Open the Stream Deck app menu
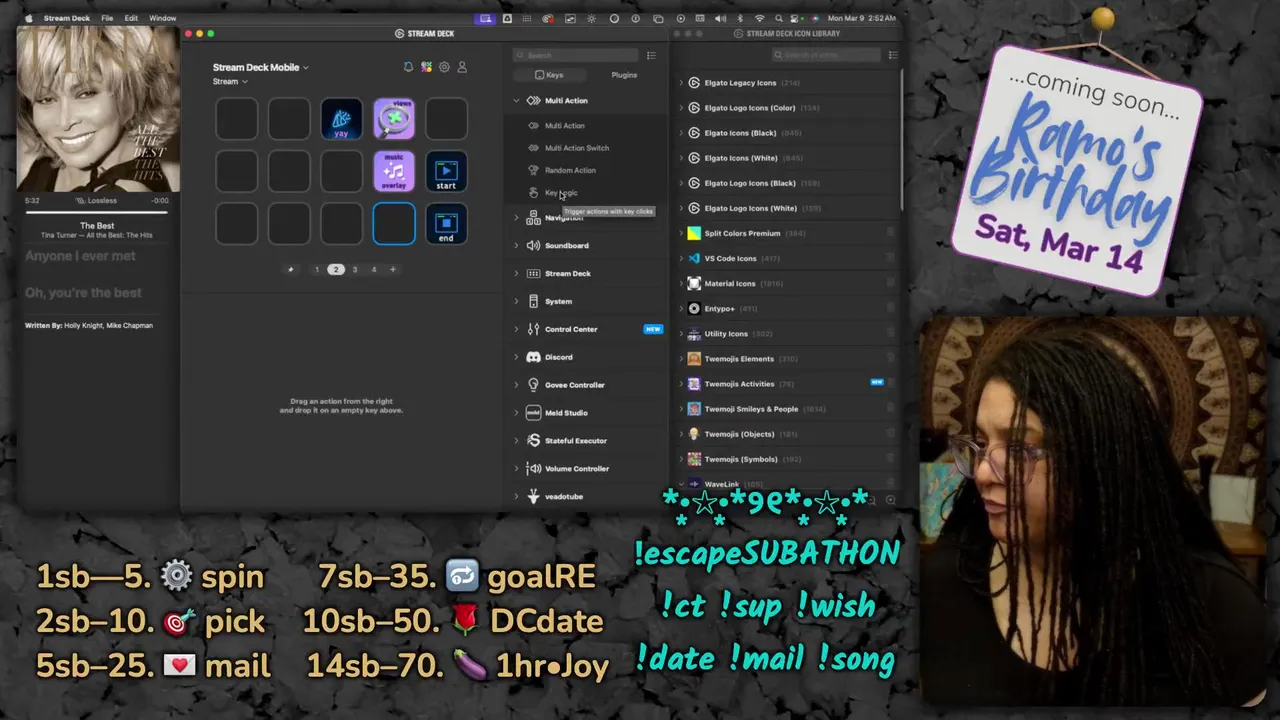The image size is (1280, 720). 67,18
